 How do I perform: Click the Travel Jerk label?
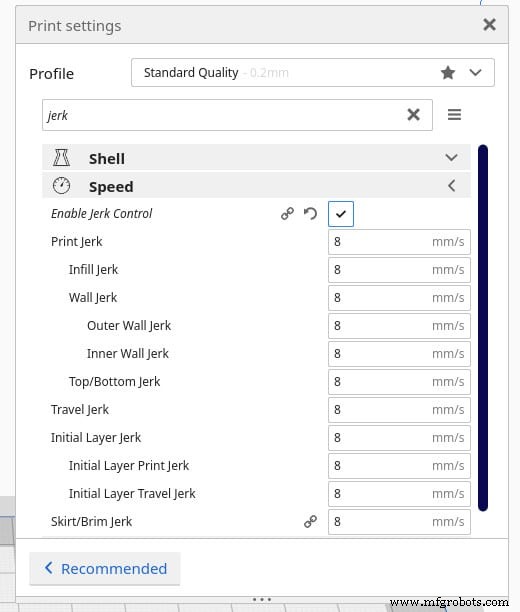[x=80, y=409]
